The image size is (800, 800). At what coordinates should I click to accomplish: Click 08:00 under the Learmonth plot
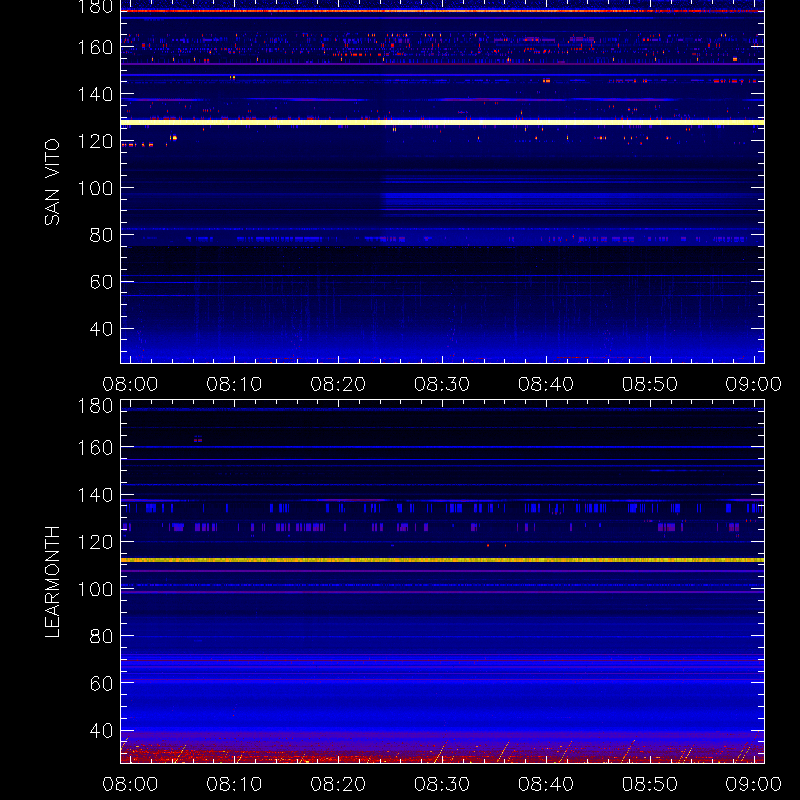(x=130, y=784)
